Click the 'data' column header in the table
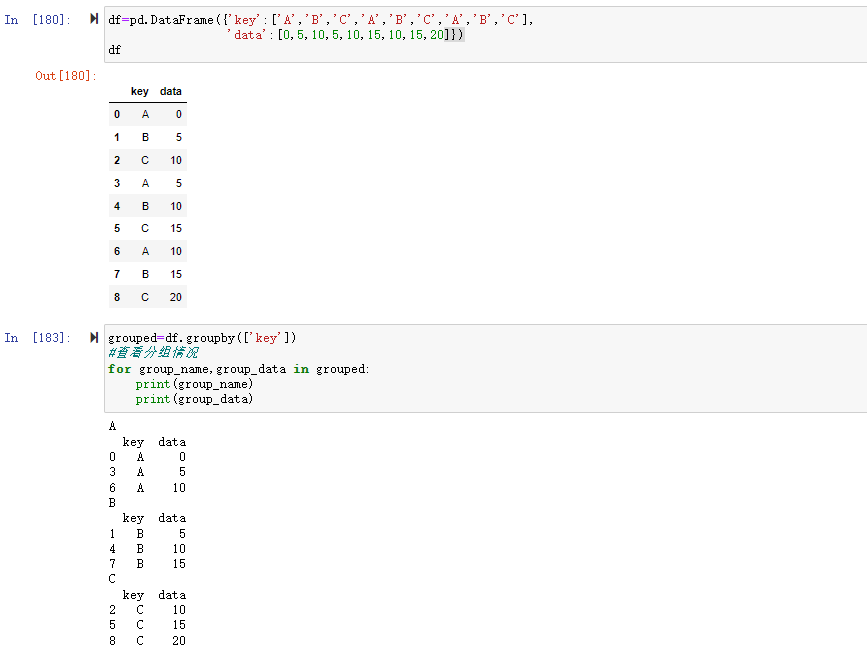The image size is (867, 649). (171, 91)
